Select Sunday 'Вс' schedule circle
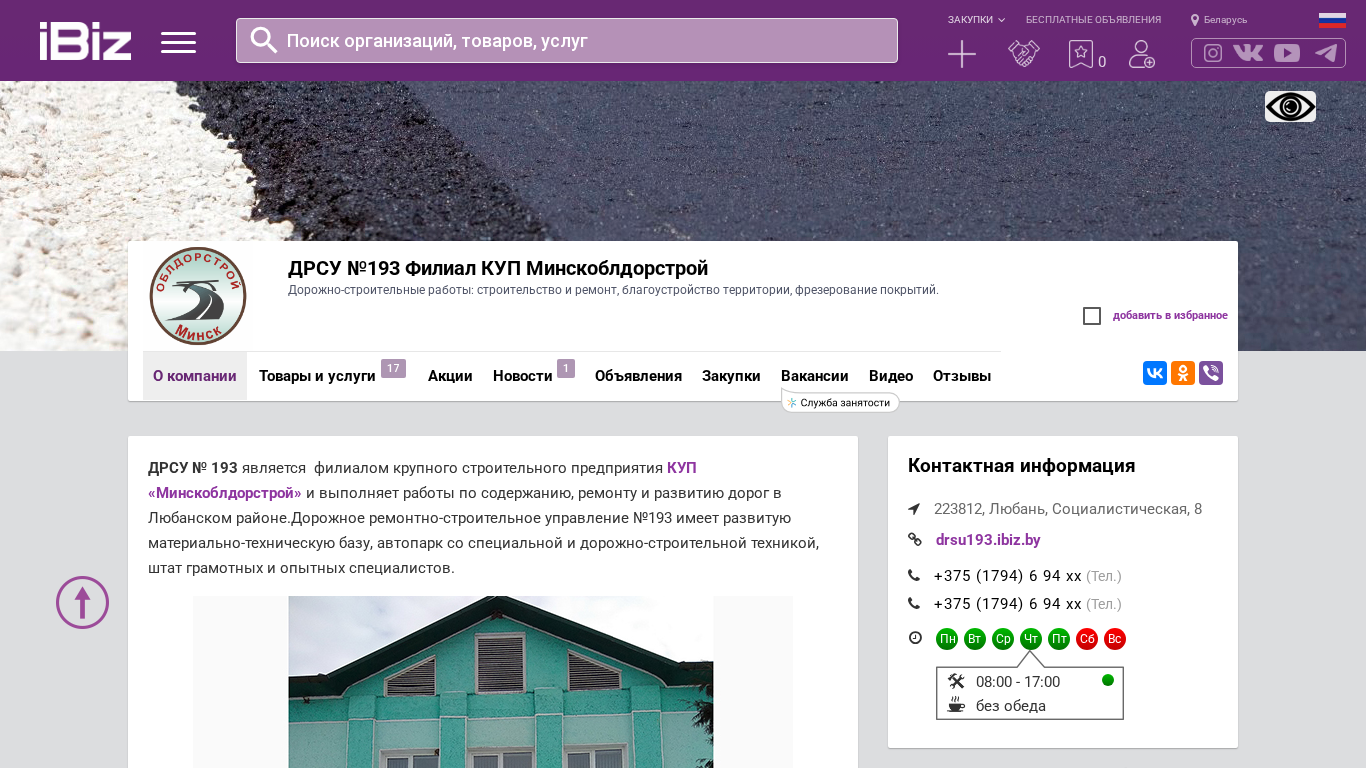The width and height of the screenshot is (1366, 768). pyautogui.click(x=1115, y=639)
